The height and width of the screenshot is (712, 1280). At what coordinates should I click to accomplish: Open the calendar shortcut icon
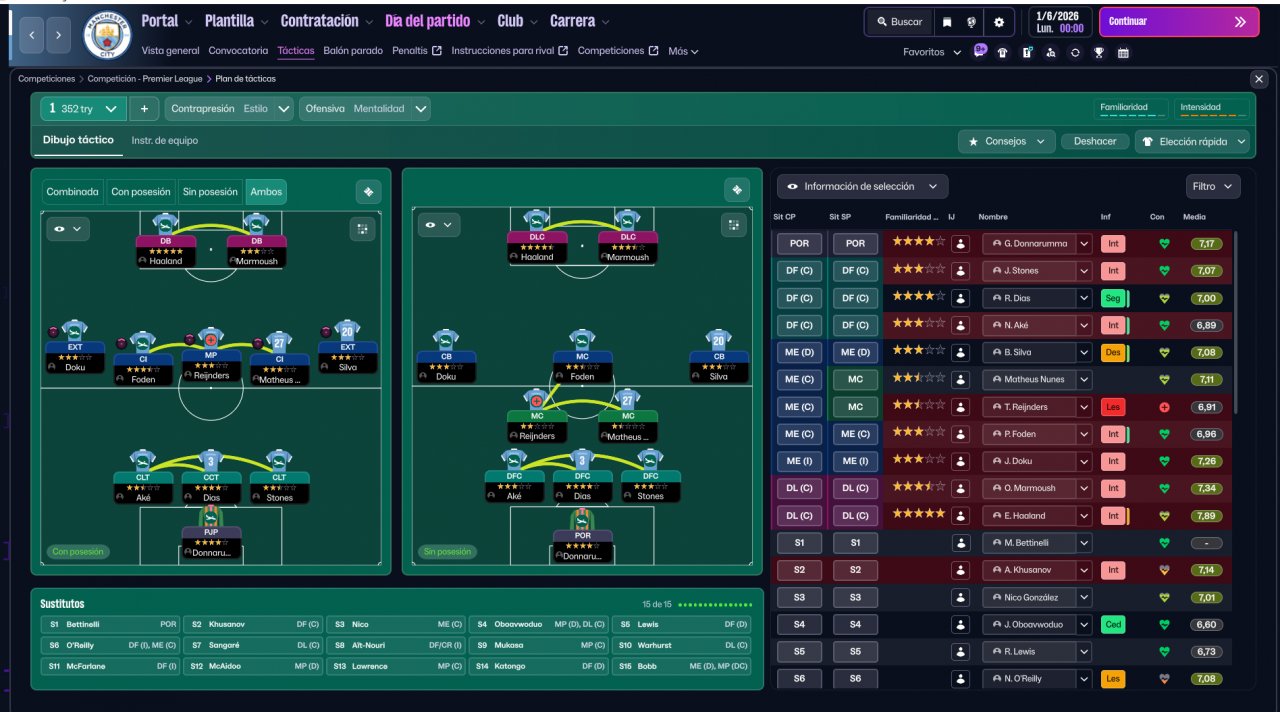click(x=1123, y=53)
